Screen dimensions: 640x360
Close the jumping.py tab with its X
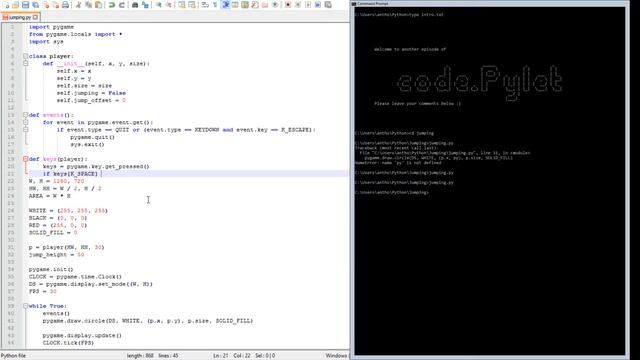tap(36, 17)
